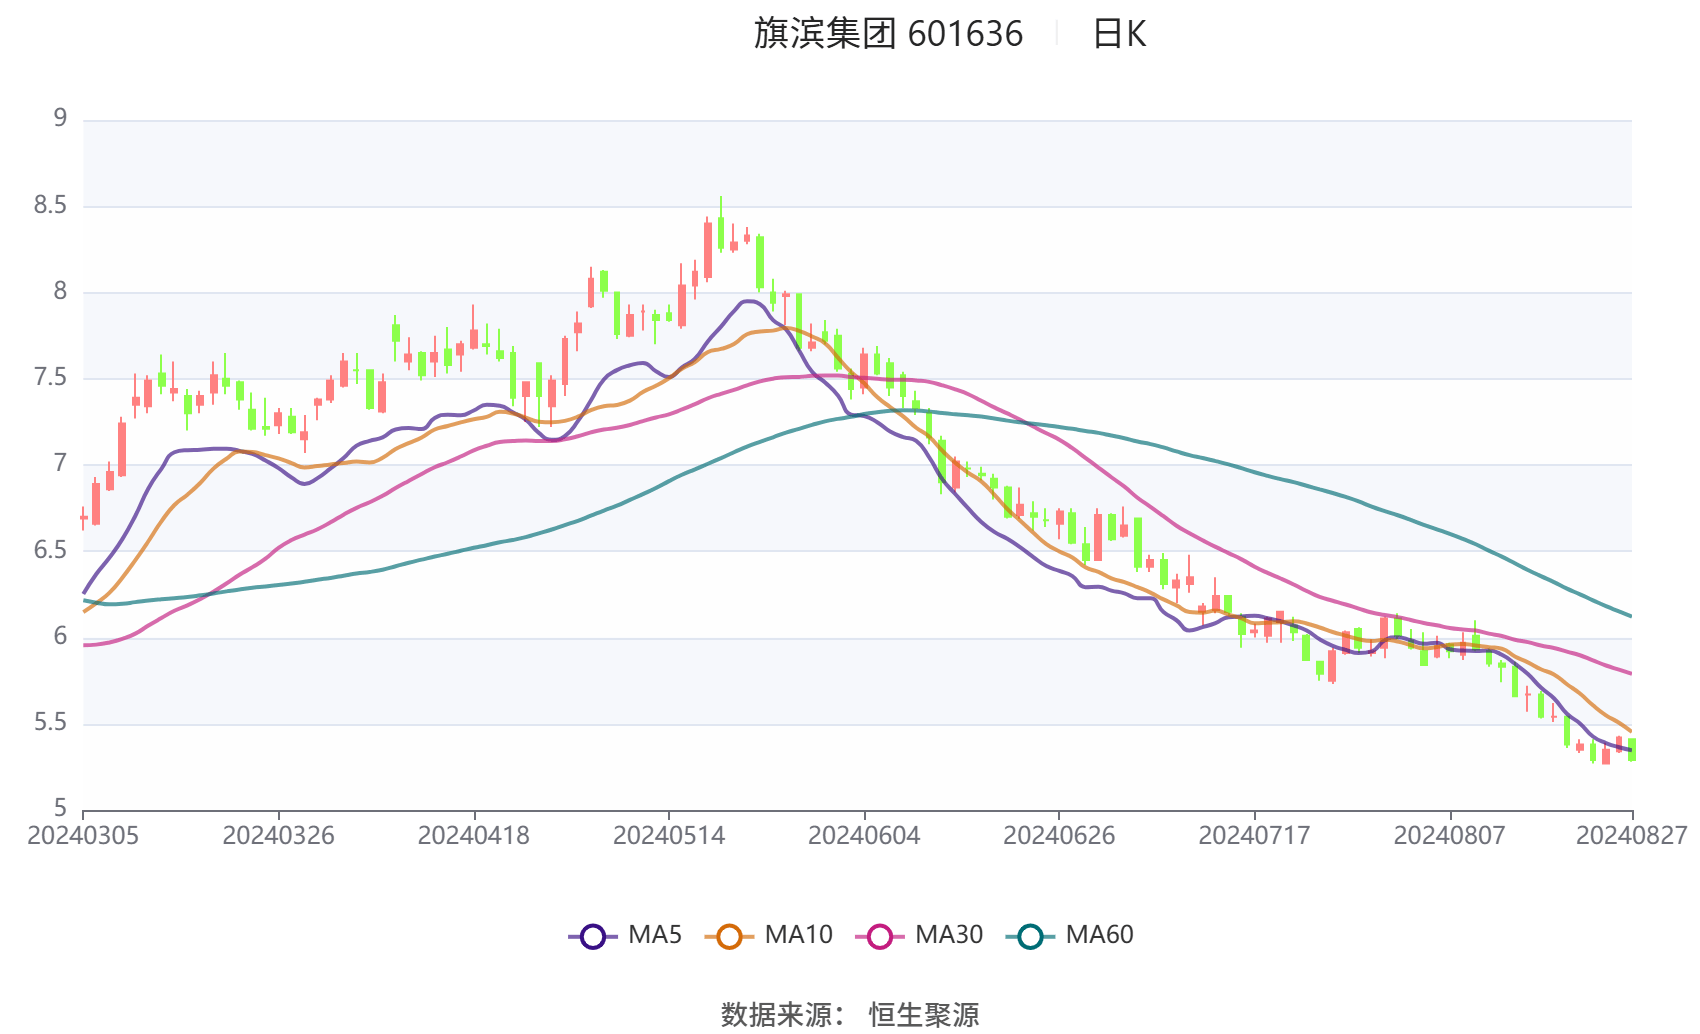Click the 日K label in title

[1119, 34]
